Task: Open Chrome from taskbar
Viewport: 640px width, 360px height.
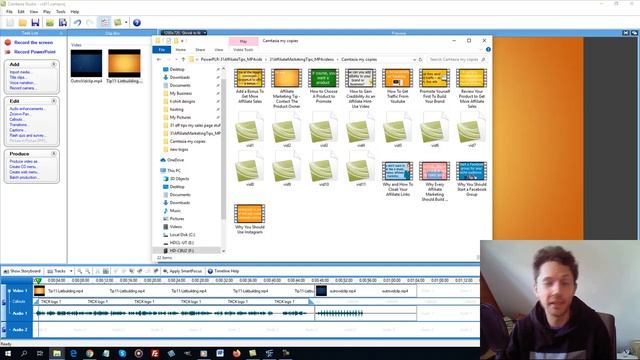Action: coord(89,353)
